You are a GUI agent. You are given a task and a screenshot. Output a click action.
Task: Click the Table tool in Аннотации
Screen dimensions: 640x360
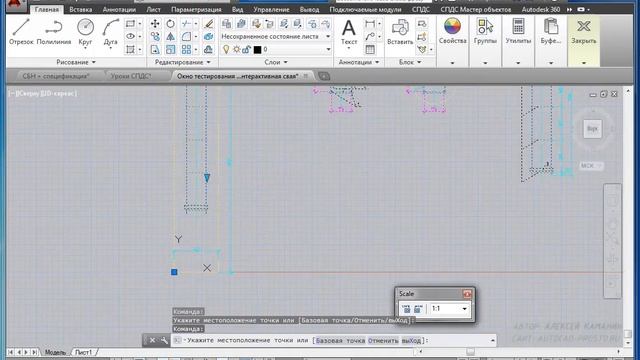pyautogui.click(x=370, y=50)
